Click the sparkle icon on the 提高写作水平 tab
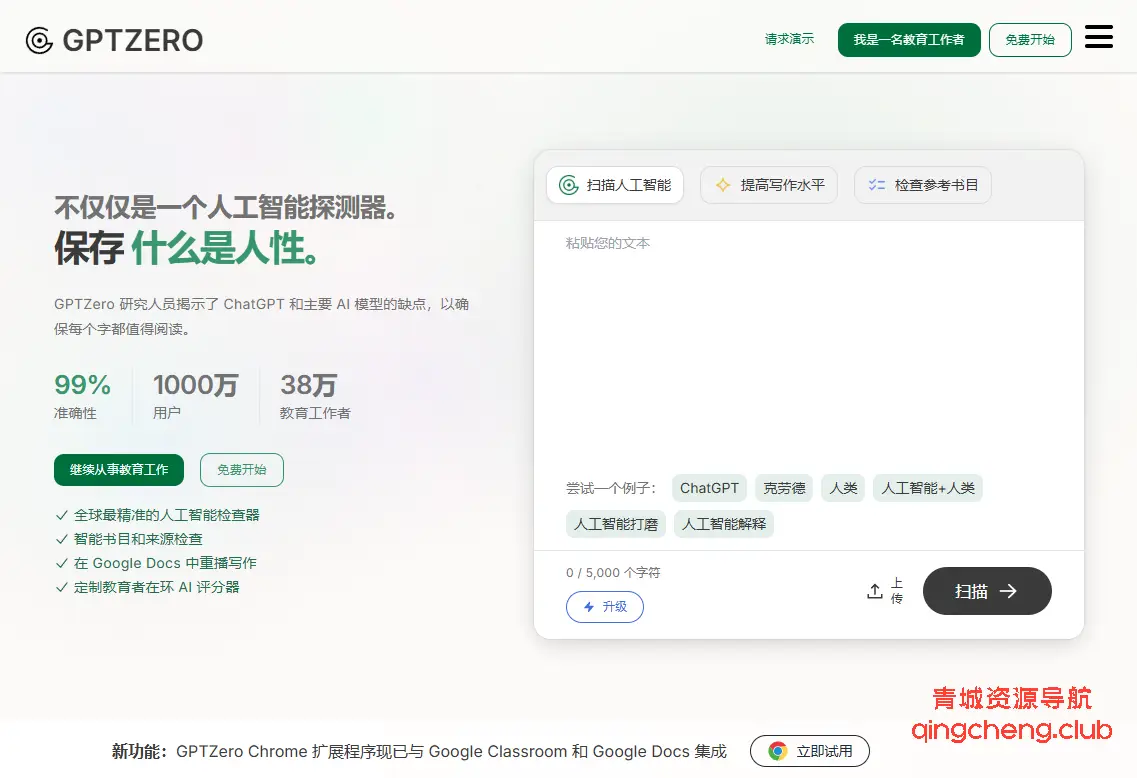1137x778 pixels. 722,184
